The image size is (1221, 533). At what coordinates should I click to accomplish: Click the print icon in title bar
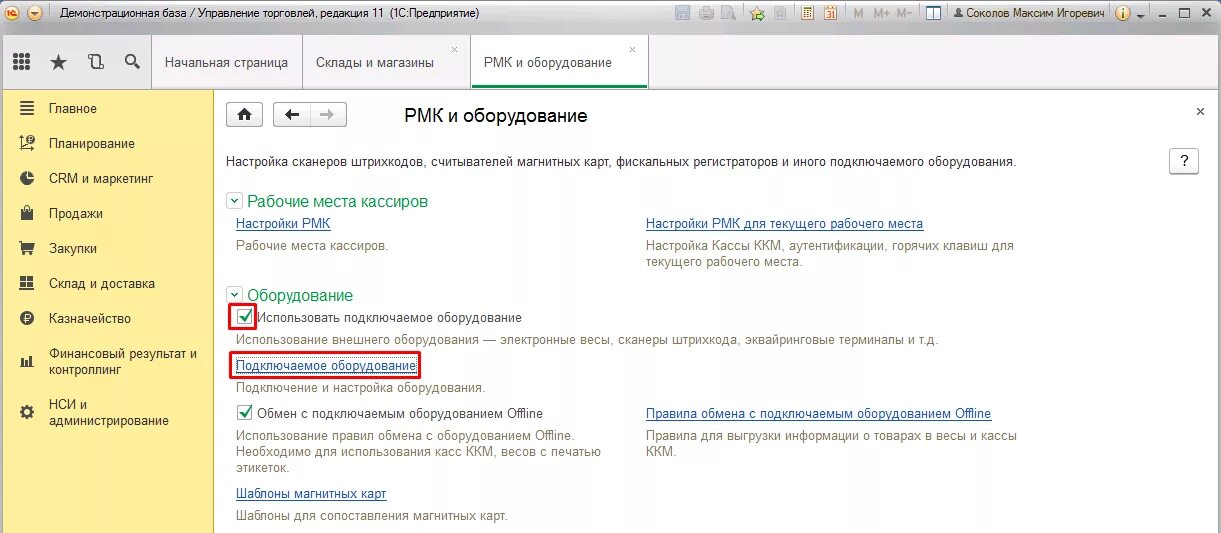click(x=707, y=14)
